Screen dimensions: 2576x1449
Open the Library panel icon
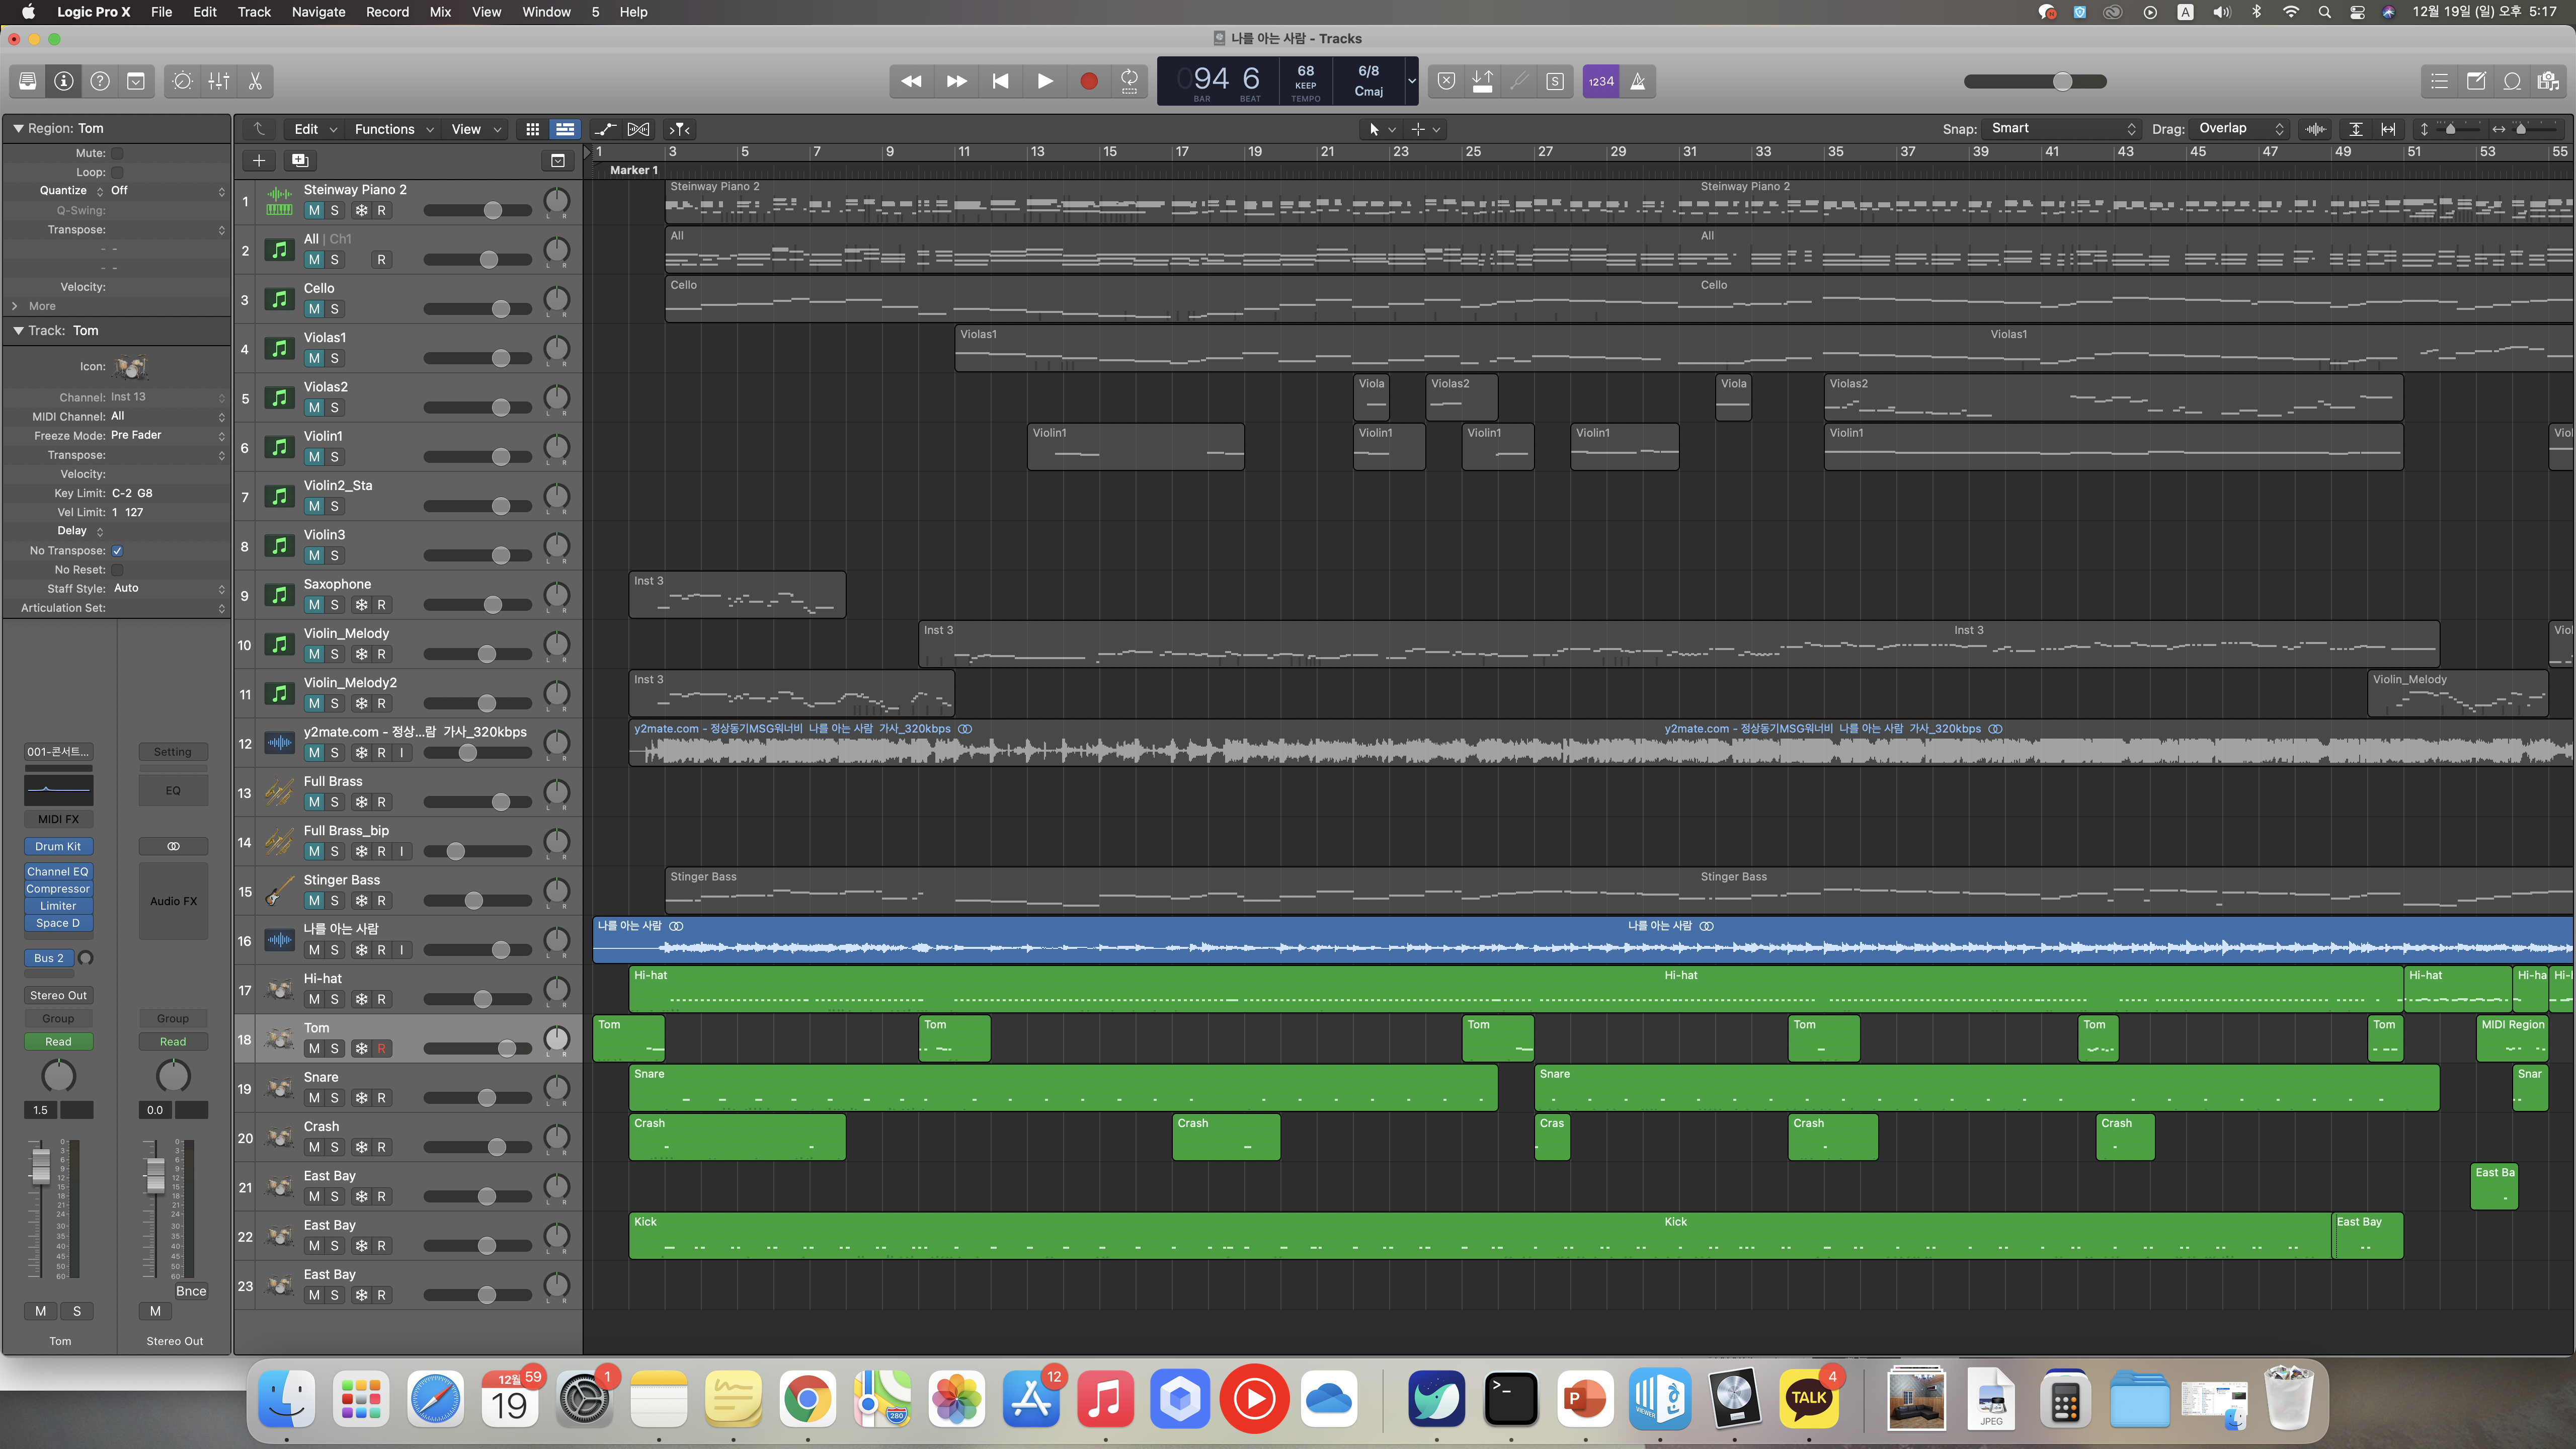(28, 81)
